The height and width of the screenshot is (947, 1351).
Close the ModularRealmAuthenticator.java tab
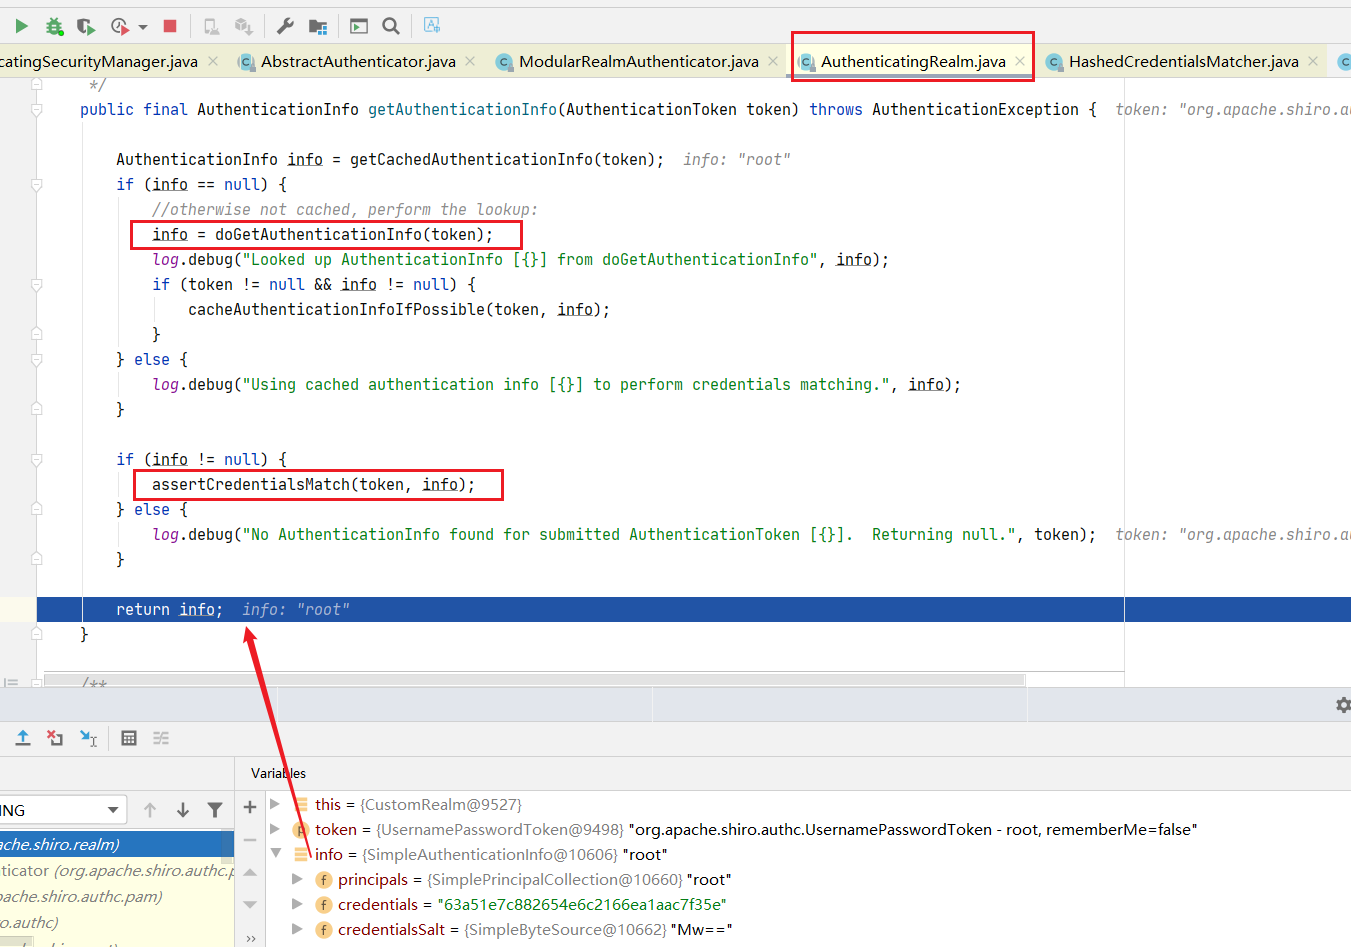(773, 62)
